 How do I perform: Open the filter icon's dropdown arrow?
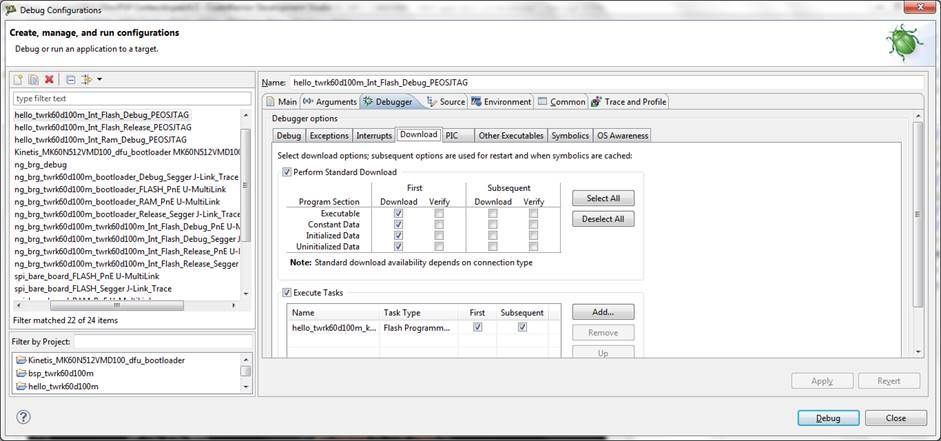click(99, 79)
